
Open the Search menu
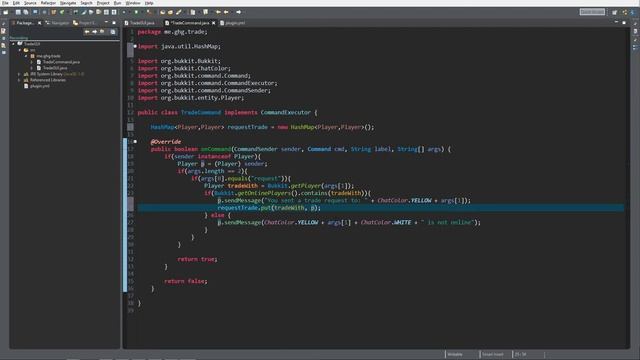point(87,3)
